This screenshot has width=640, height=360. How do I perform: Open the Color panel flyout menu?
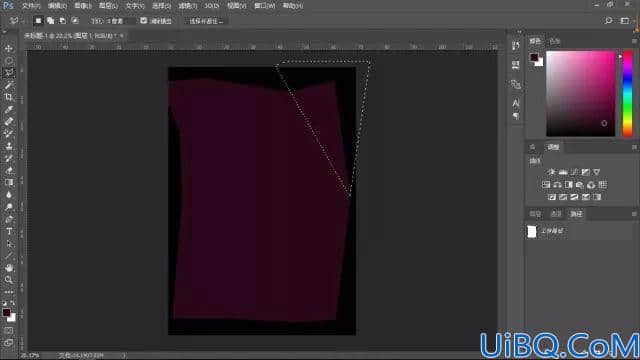click(634, 41)
